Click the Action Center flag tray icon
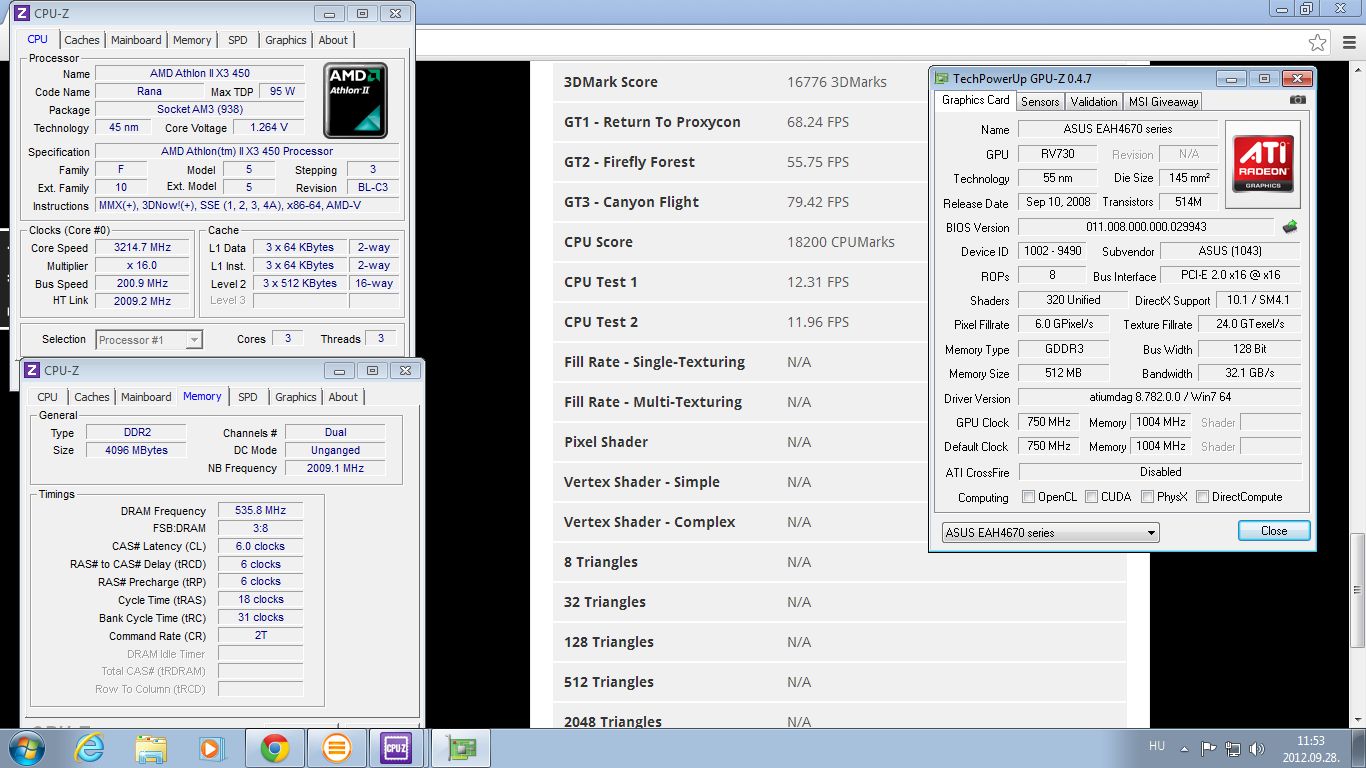The image size is (1366, 768). pos(1209,748)
